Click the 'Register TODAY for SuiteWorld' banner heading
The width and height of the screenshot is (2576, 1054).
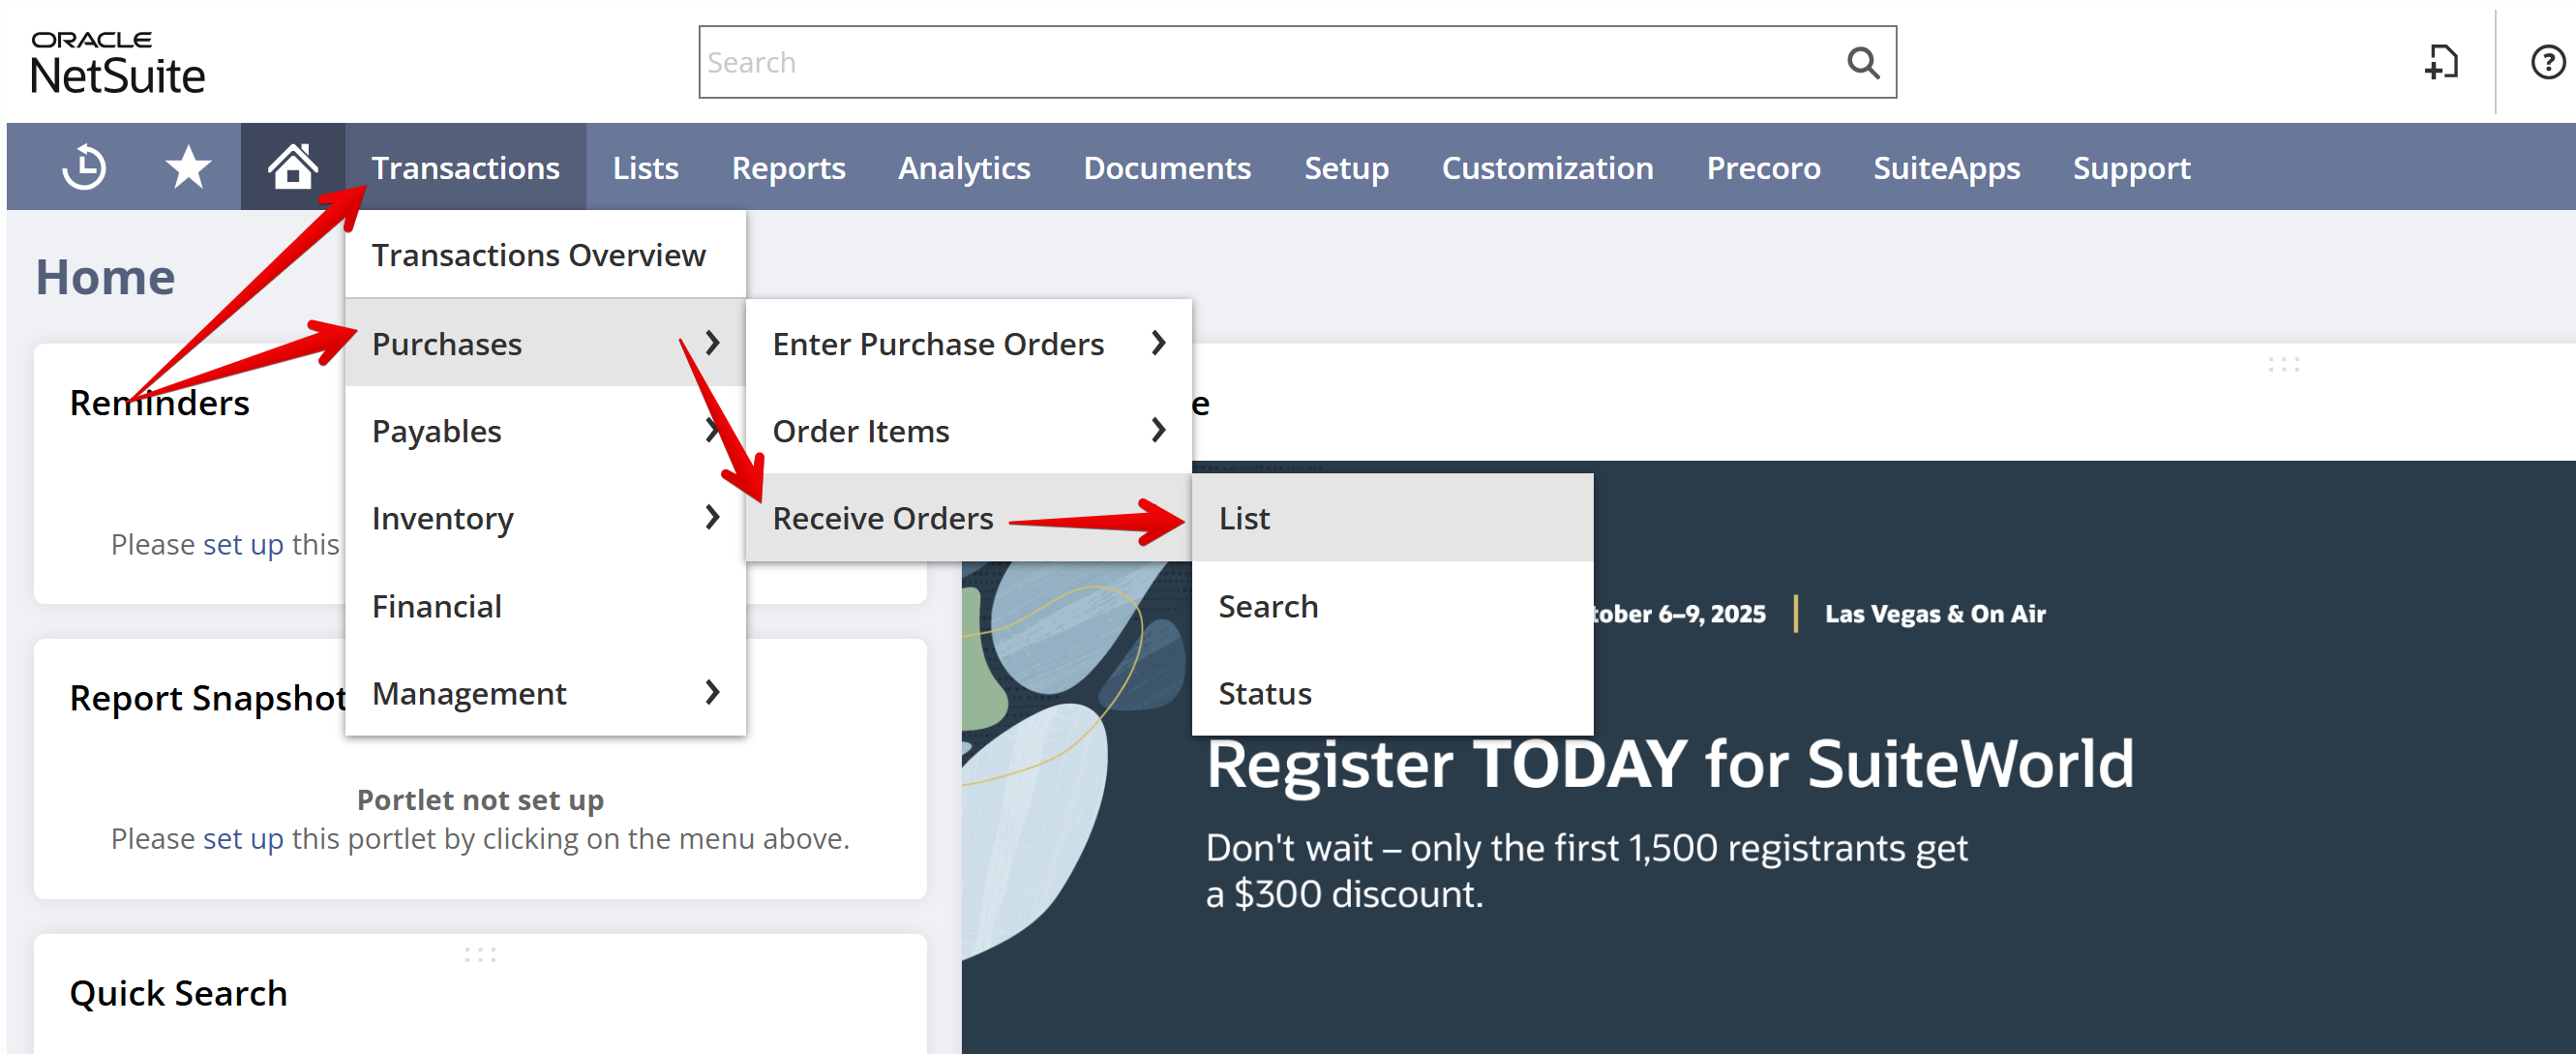[1669, 765]
